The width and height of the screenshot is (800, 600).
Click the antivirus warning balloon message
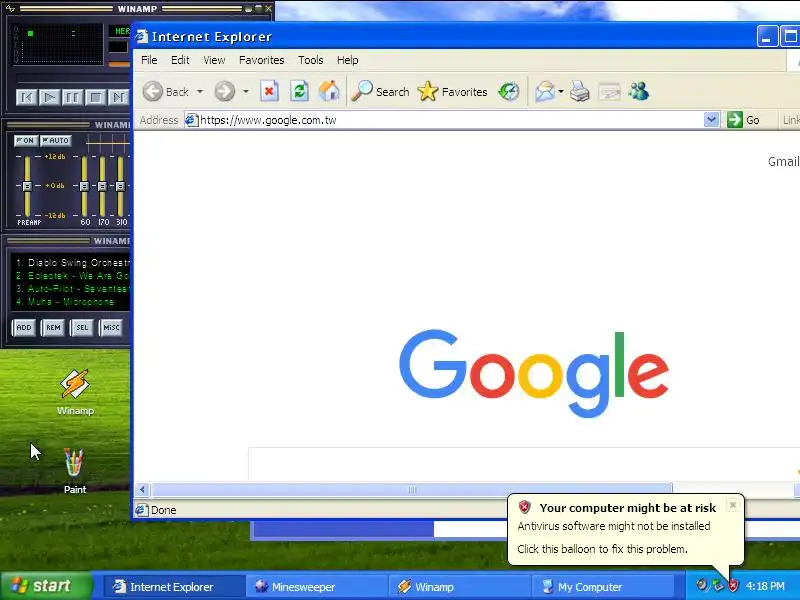tap(626, 530)
